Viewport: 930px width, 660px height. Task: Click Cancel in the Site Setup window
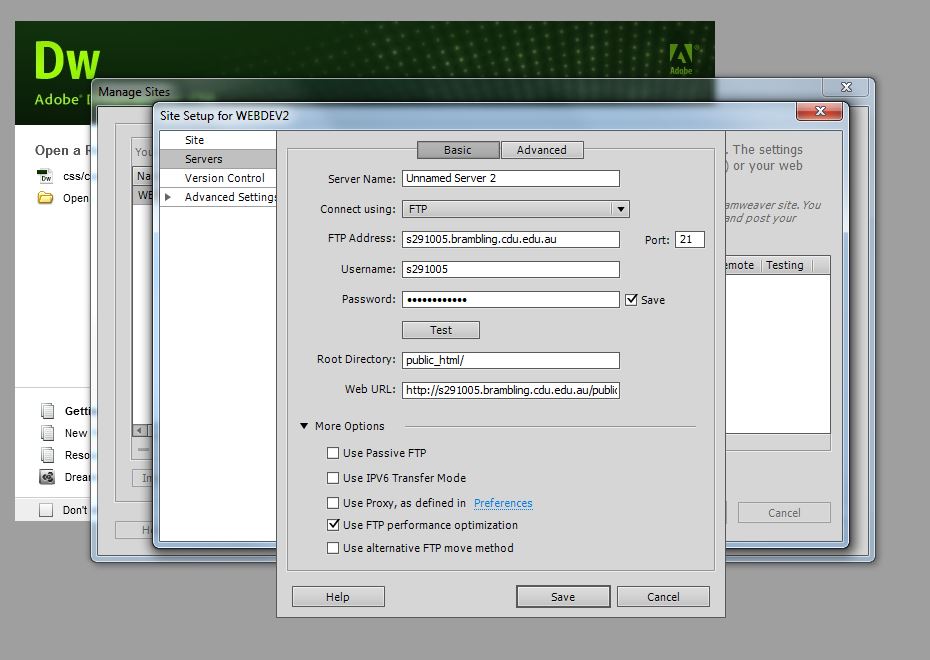pos(784,513)
